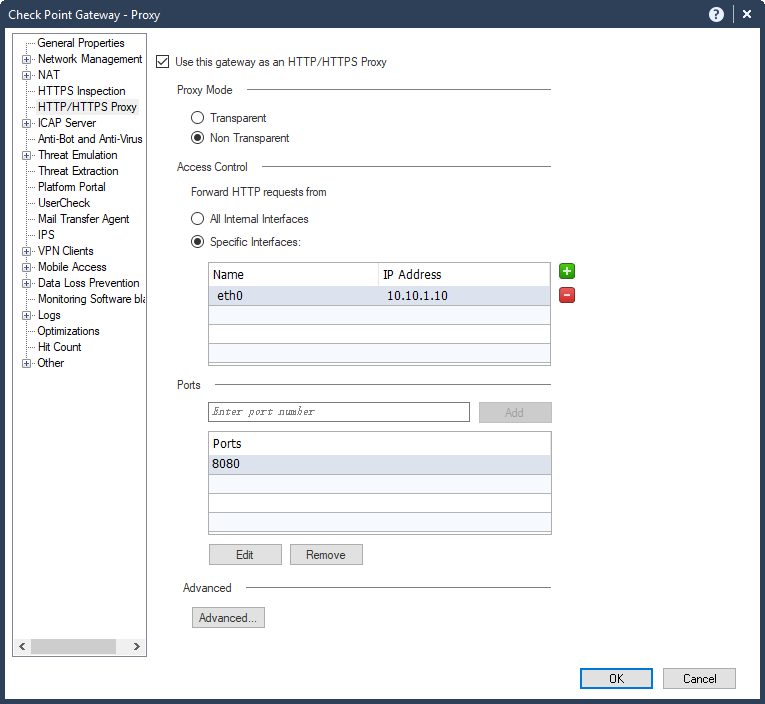
Task: Close the Check Point Gateway dialog
Action: [746, 15]
